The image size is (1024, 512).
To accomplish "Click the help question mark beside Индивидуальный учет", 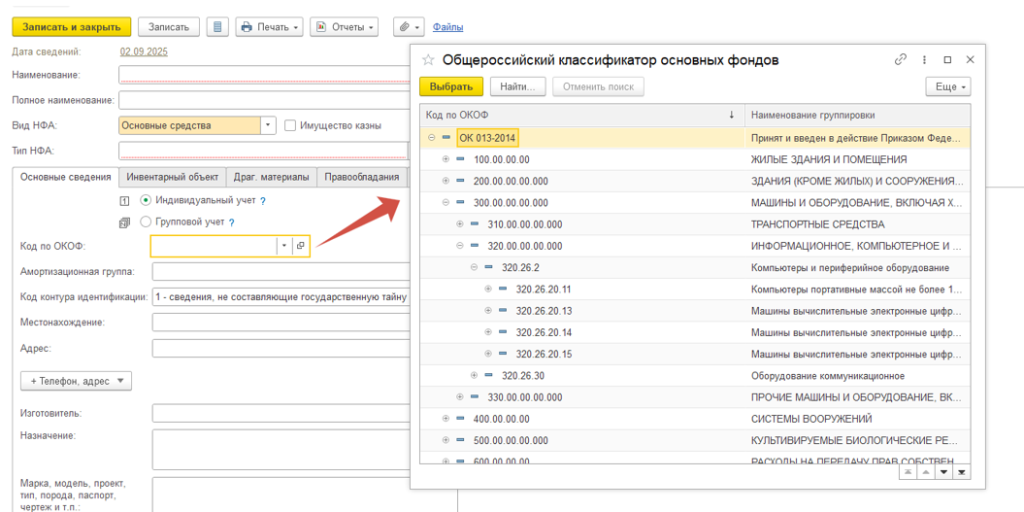I will [x=263, y=201].
